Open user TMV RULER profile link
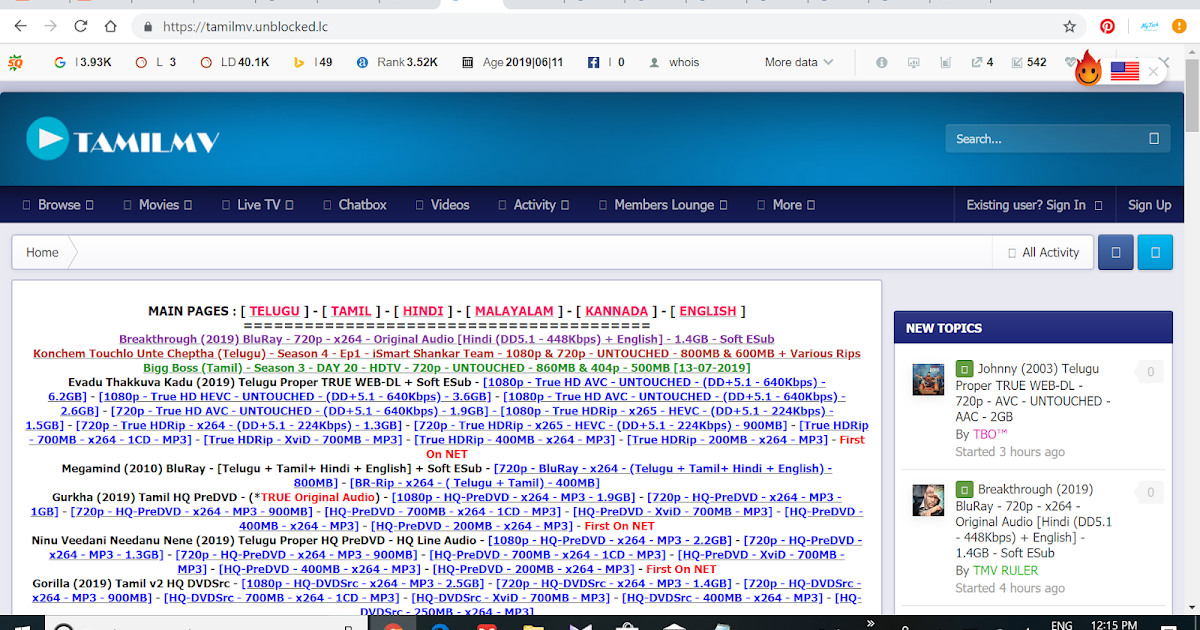Screen dimensions: 1200x630 tap(1005, 570)
